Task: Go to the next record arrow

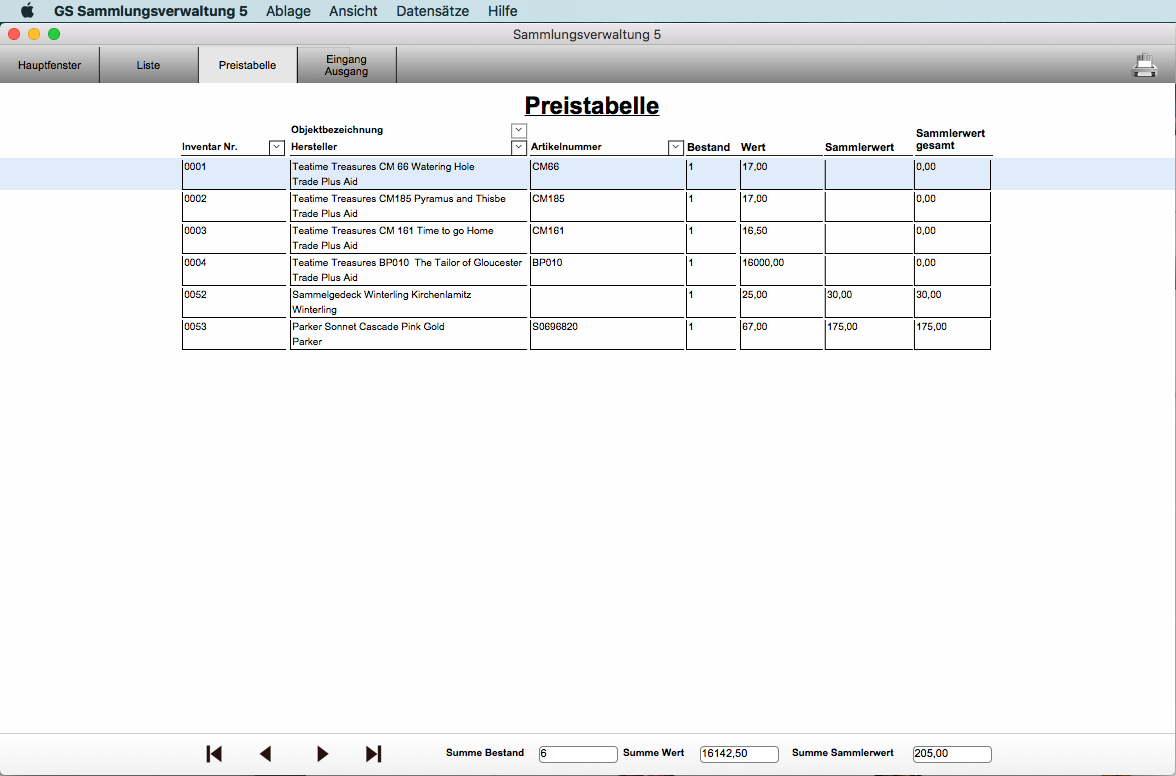Action: click(x=322, y=754)
